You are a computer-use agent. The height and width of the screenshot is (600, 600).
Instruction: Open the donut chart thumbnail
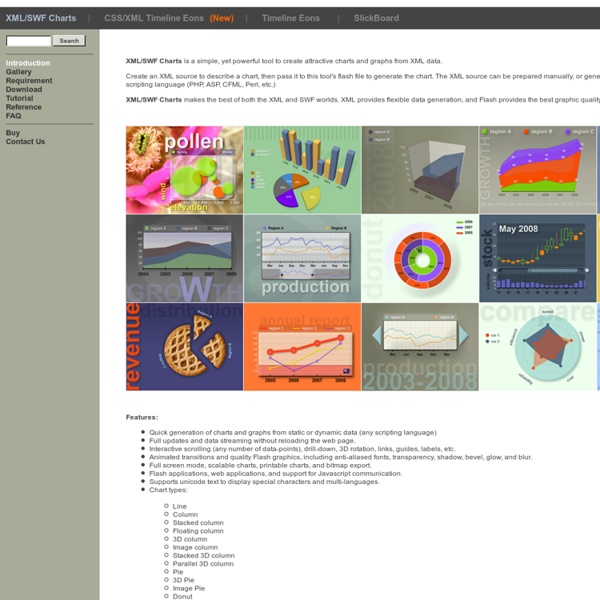click(420, 258)
